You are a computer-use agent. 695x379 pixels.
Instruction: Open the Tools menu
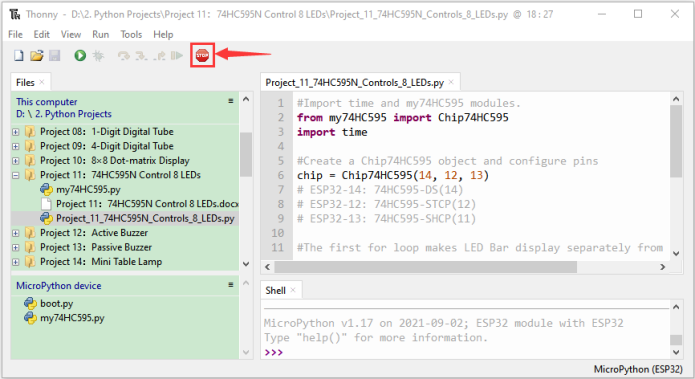point(131,34)
